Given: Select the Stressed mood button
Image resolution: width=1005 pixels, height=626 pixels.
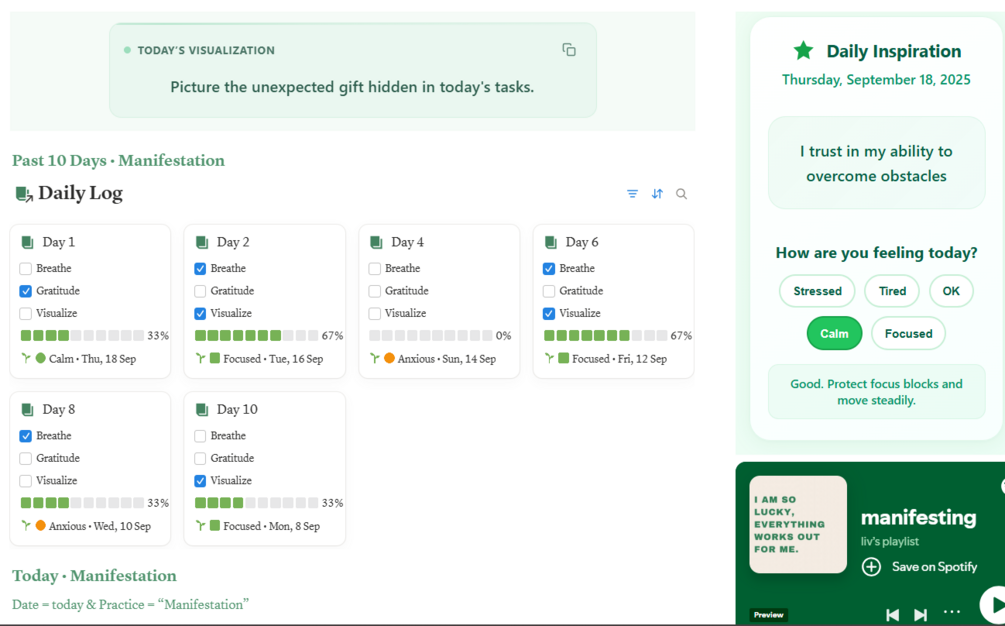Looking at the screenshot, I should tap(817, 291).
